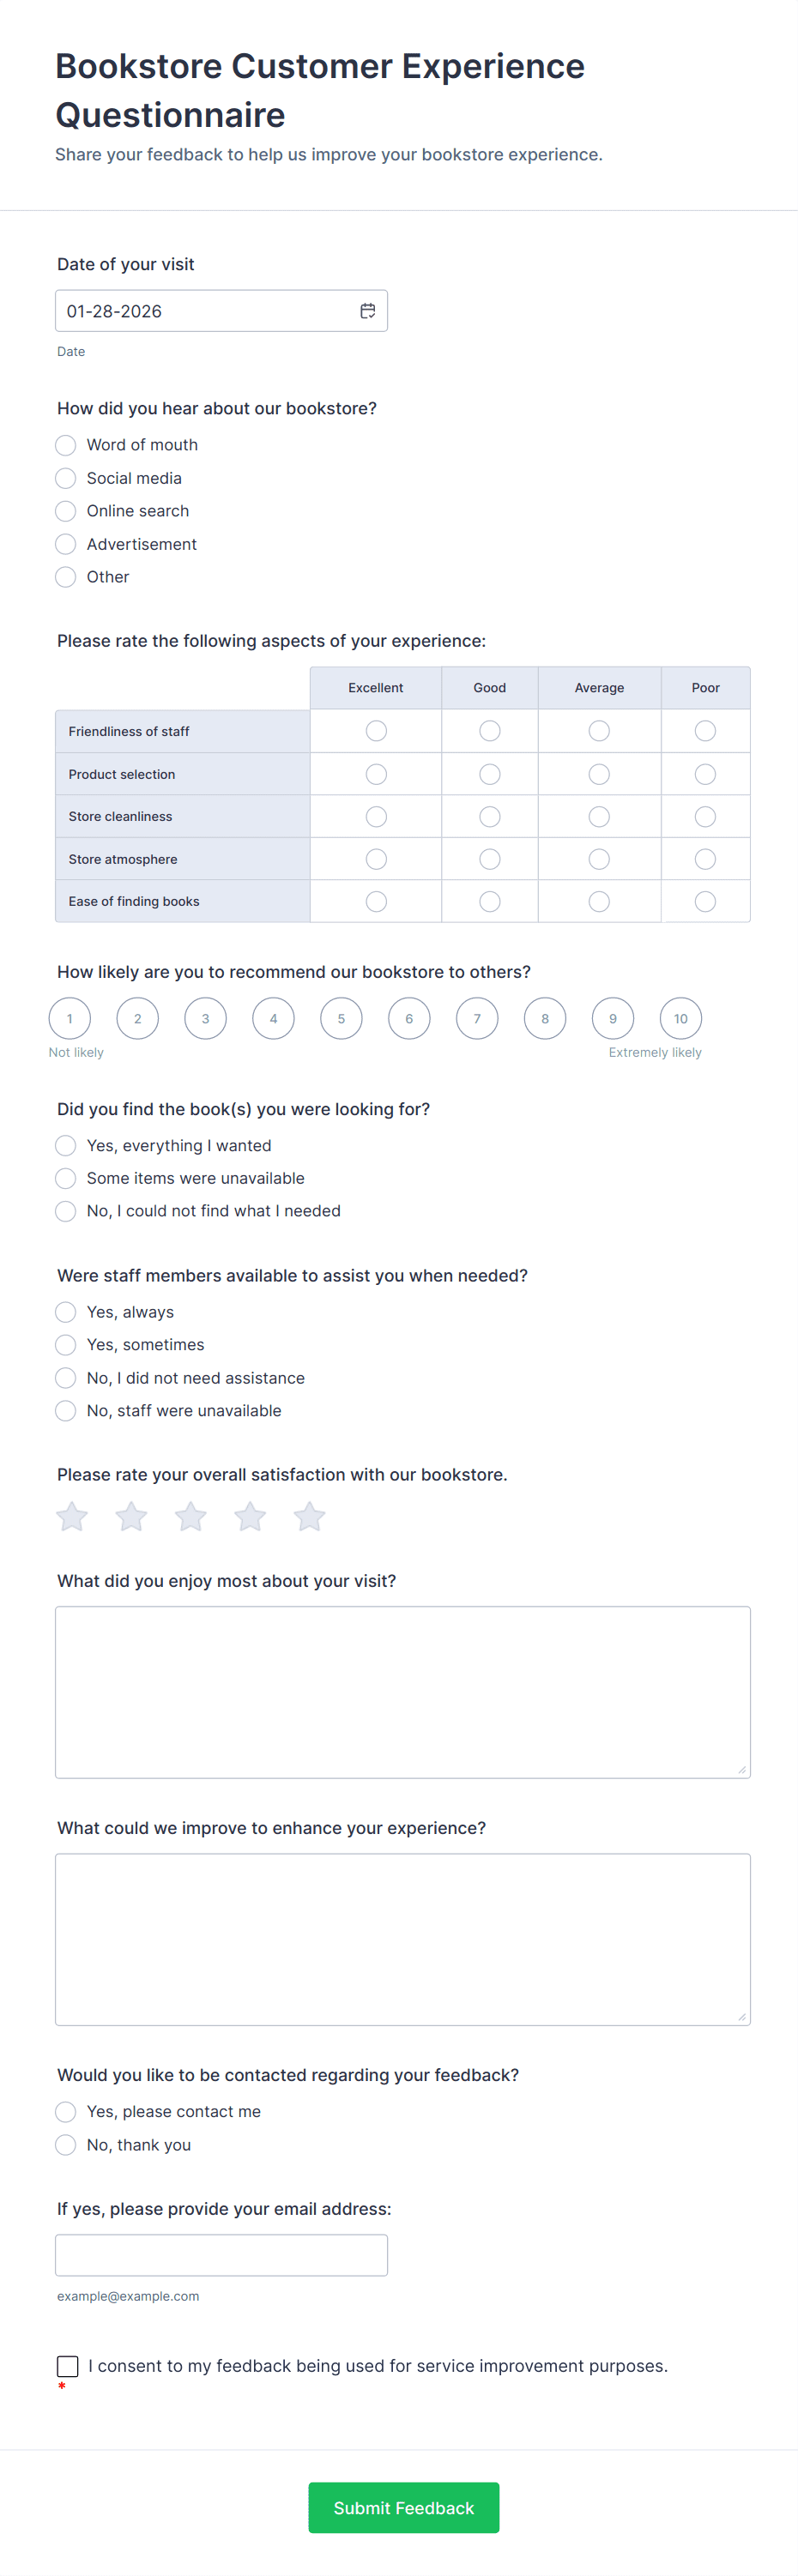Mark Store cleanliness as Good
798x2576 pixels.
[x=490, y=817]
